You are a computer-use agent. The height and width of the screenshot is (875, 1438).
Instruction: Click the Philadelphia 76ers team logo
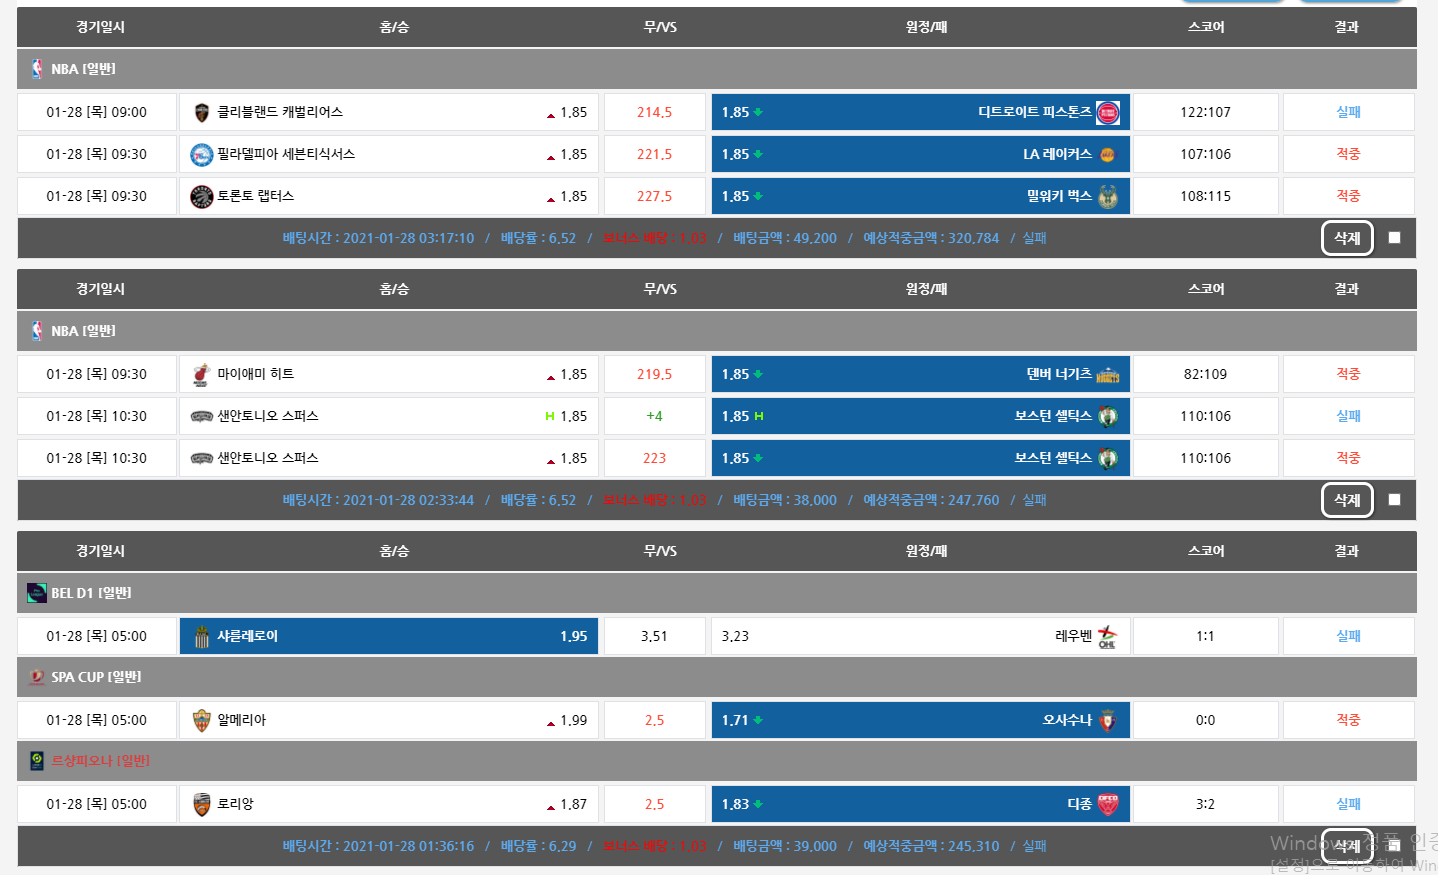201,155
